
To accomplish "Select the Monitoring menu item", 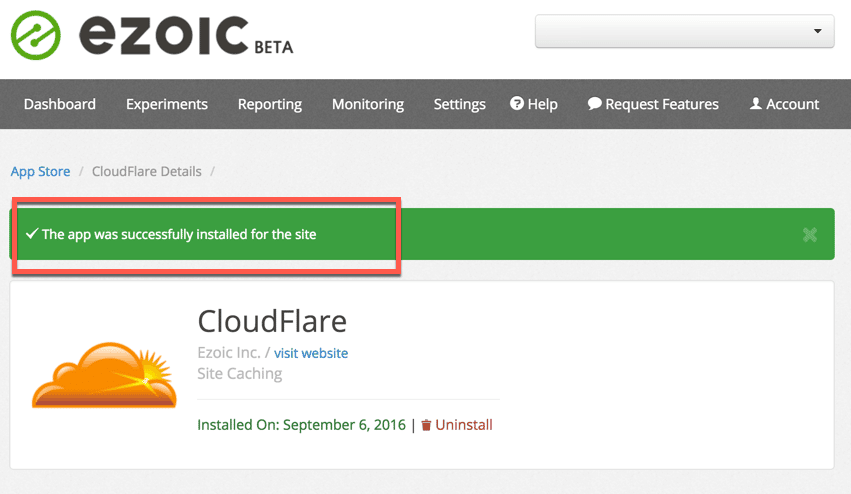I will [x=368, y=104].
